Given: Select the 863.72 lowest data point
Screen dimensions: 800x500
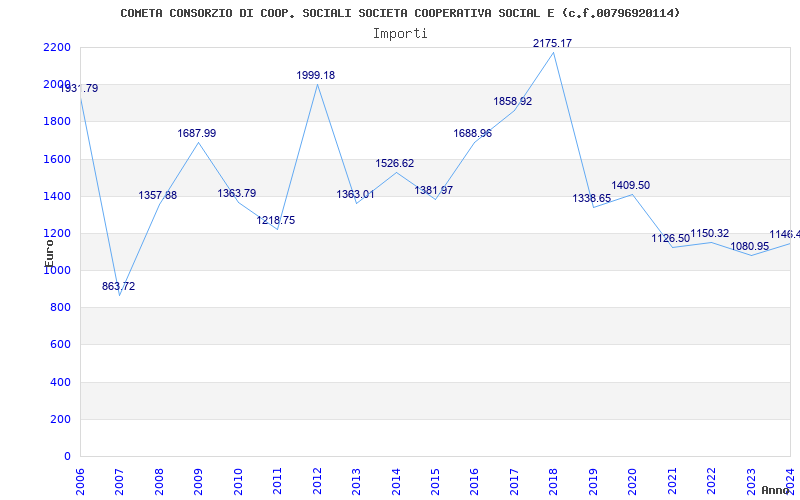Looking at the screenshot, I should [119, 287].
